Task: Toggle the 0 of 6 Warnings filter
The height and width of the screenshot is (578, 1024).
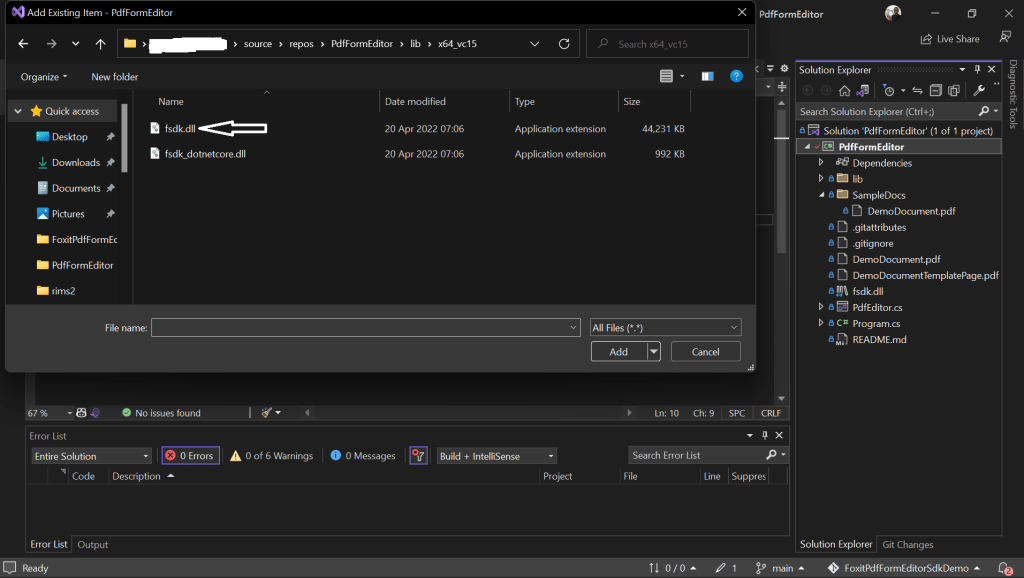Action: tap(272, 456)
